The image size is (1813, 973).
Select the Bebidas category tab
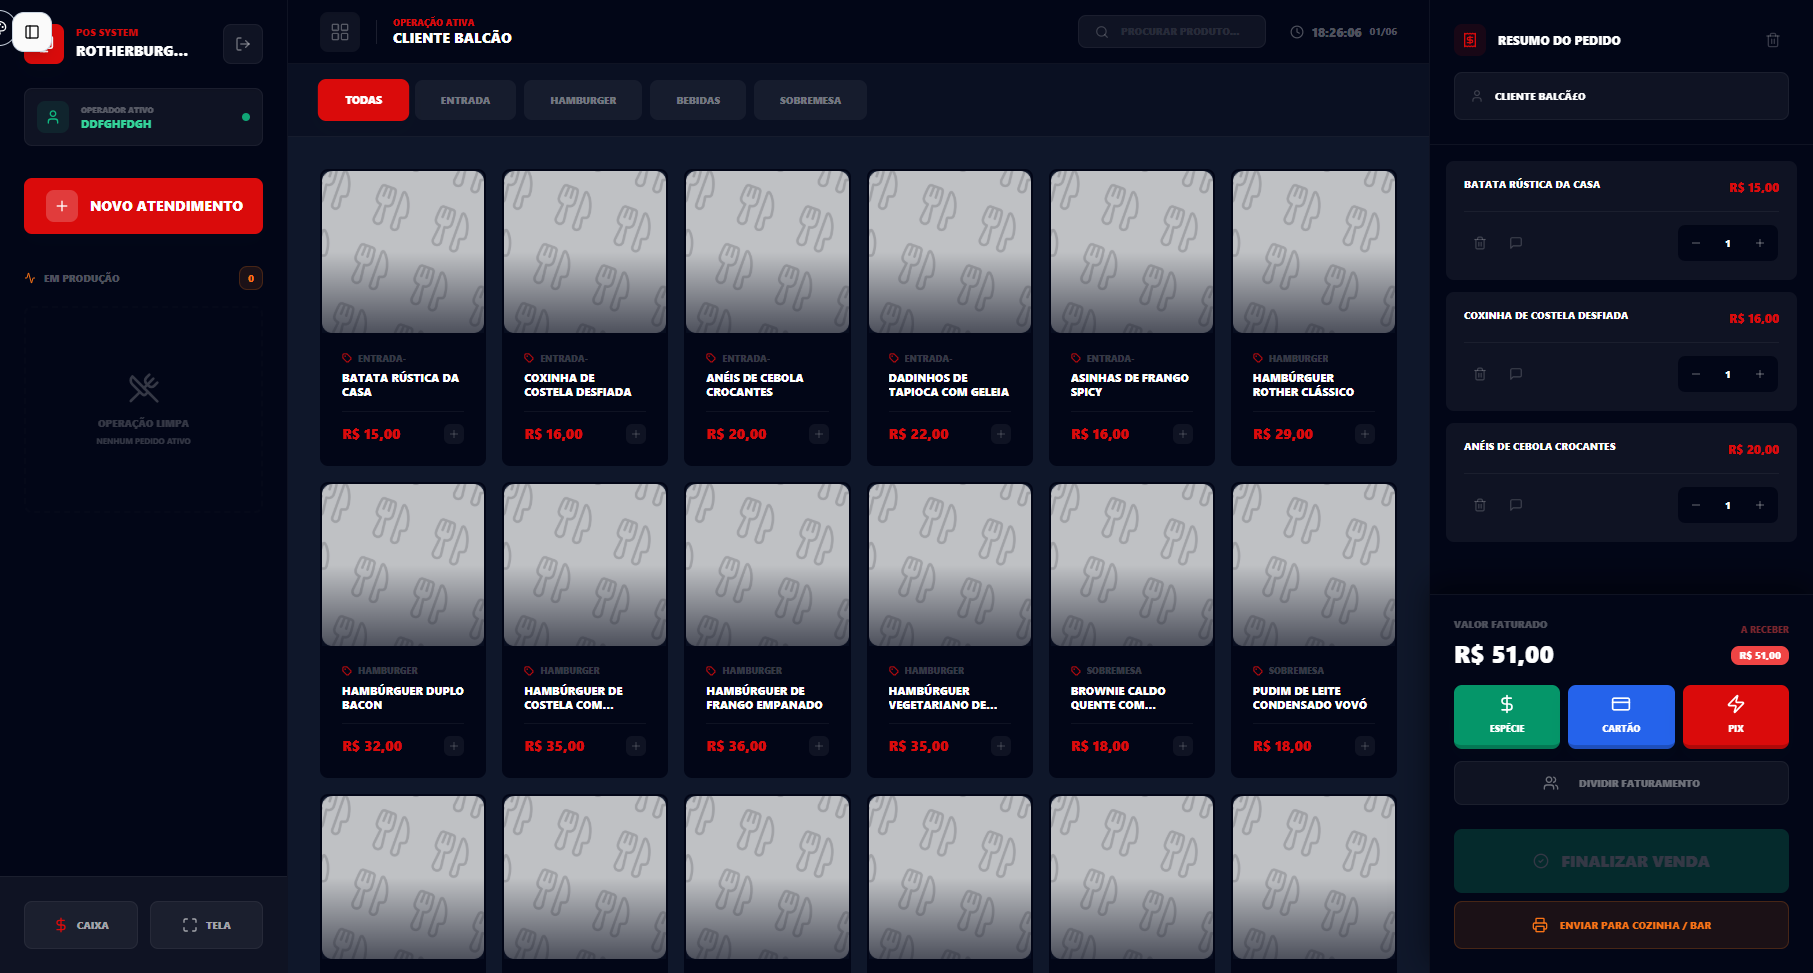tap(698, 100)
